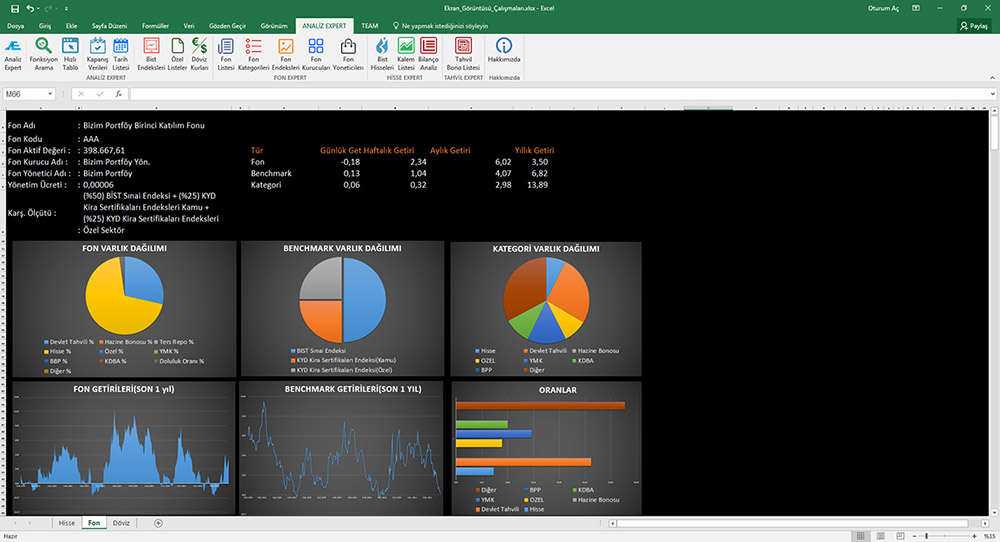
Task: Click the vertical scrollbar down arrow
Action: [994, 512]
